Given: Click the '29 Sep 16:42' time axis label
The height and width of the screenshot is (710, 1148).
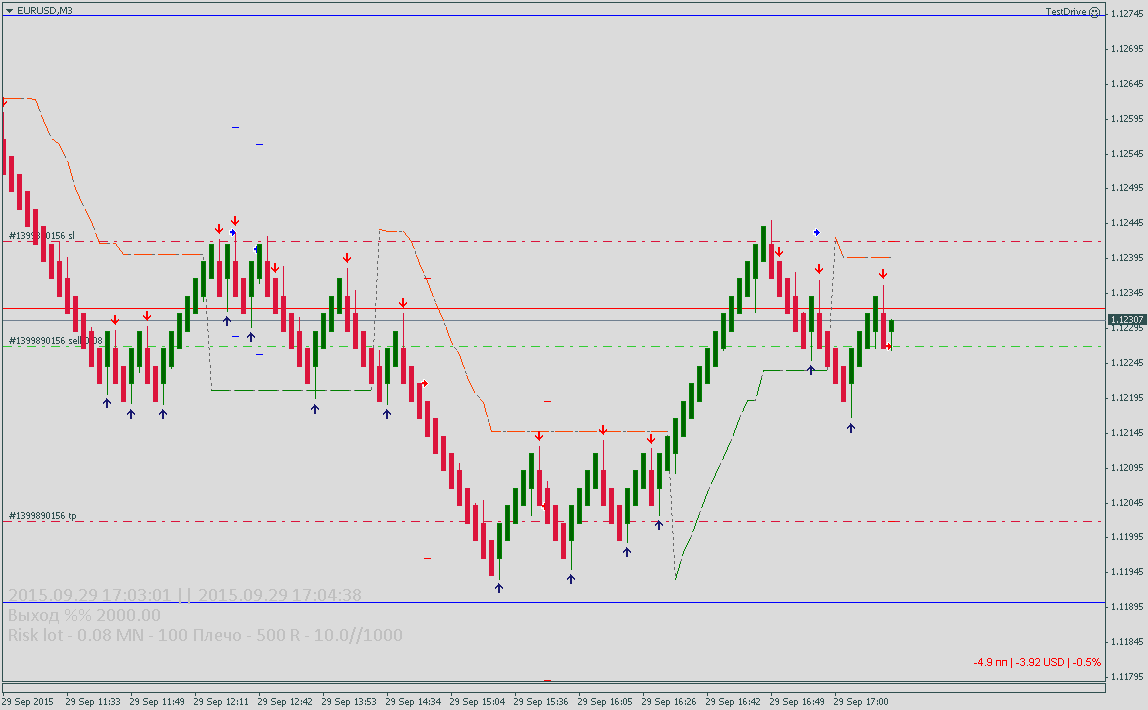Looking at the screenshot, I should (733, 702).
